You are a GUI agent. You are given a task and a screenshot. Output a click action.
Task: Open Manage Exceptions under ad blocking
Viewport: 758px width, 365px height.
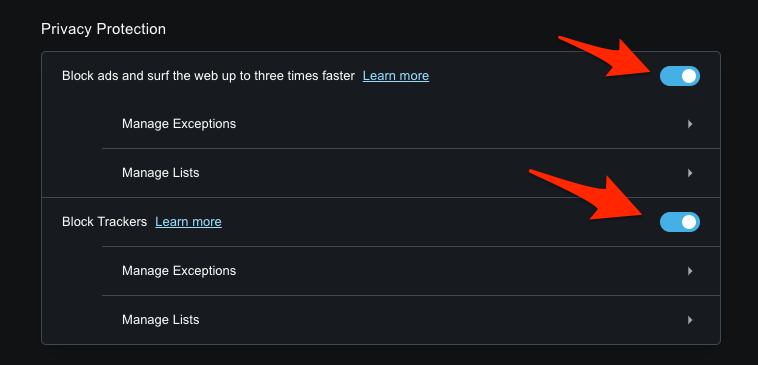(x=411, y=124)
